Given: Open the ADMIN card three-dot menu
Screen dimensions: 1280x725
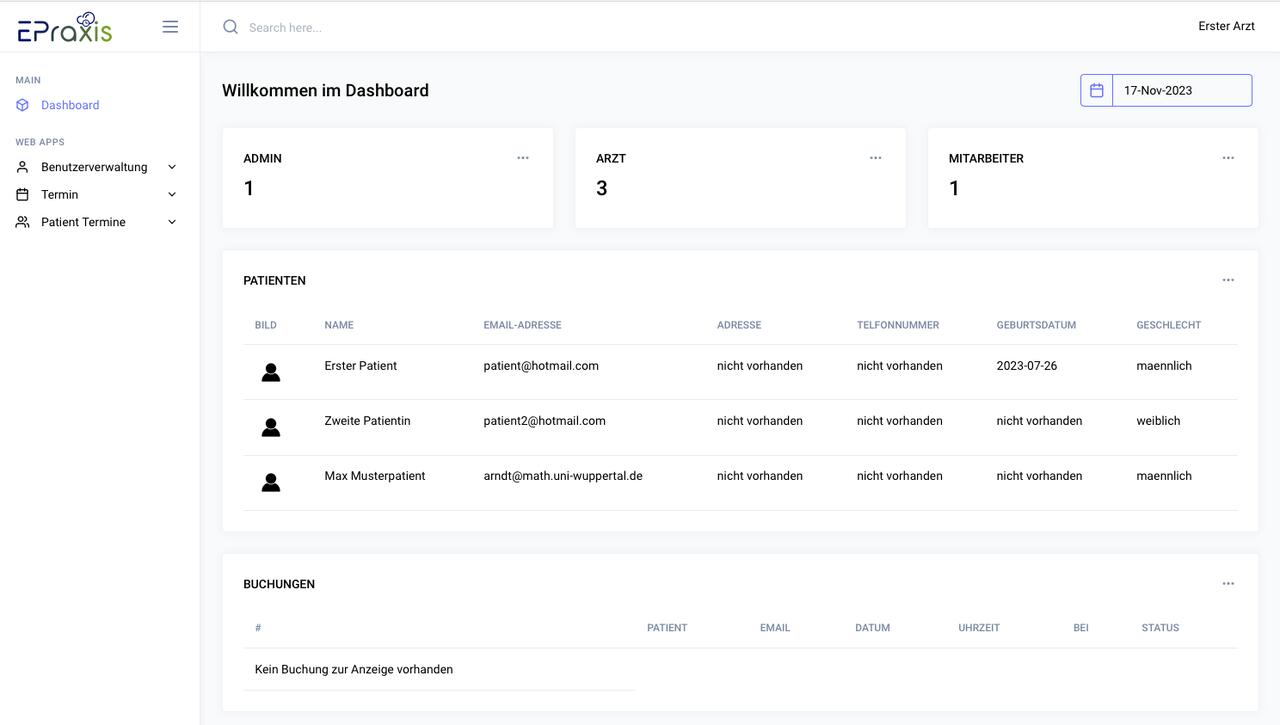Looking at the screenshot, I should pos(523,158).
